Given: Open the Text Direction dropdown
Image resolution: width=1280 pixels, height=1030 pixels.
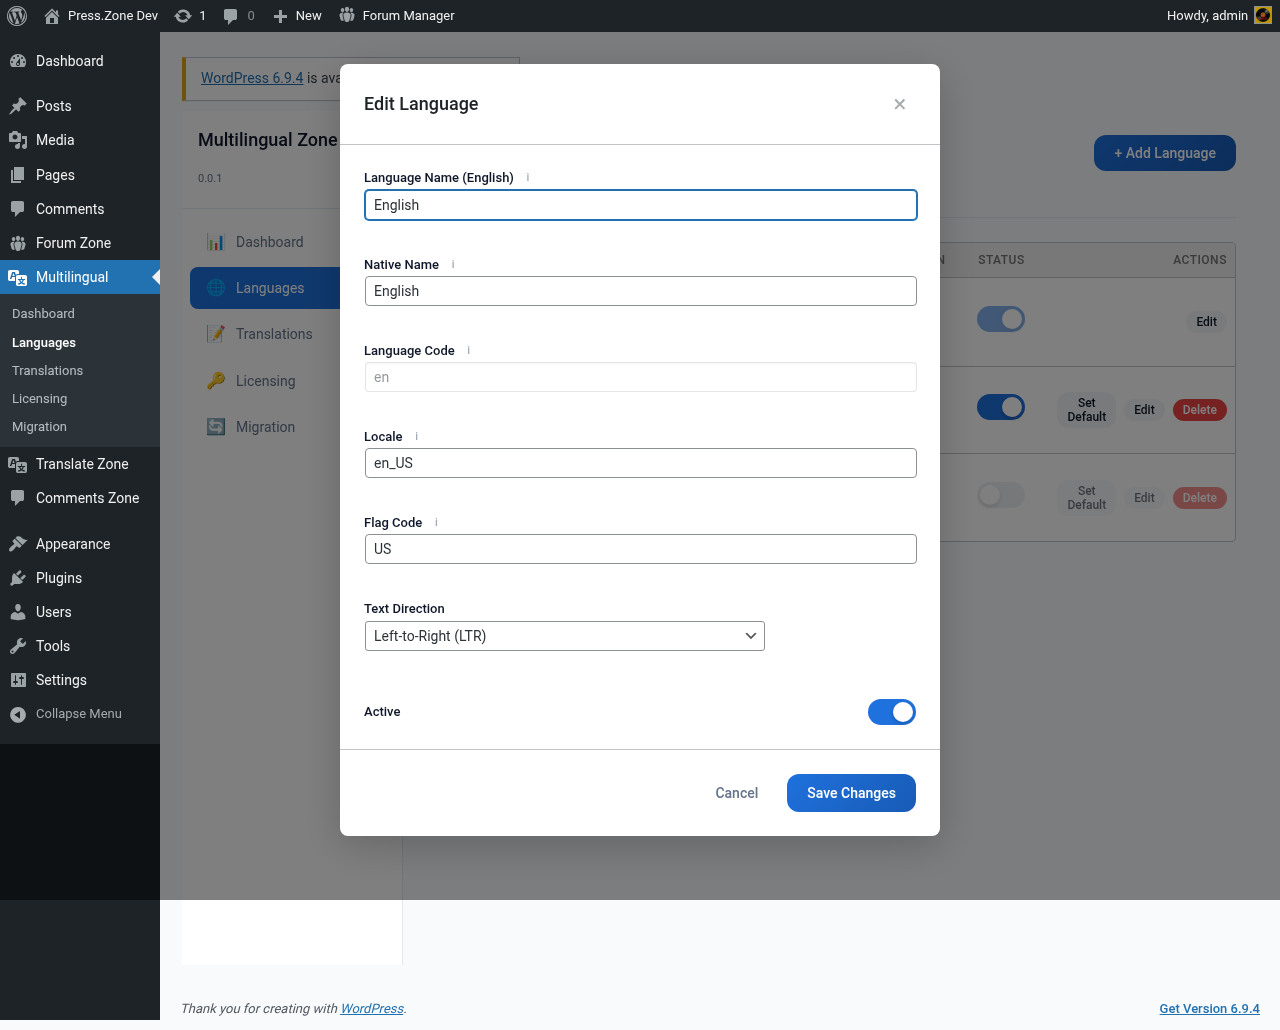Looking at the screenshot, I should [565, 636].
